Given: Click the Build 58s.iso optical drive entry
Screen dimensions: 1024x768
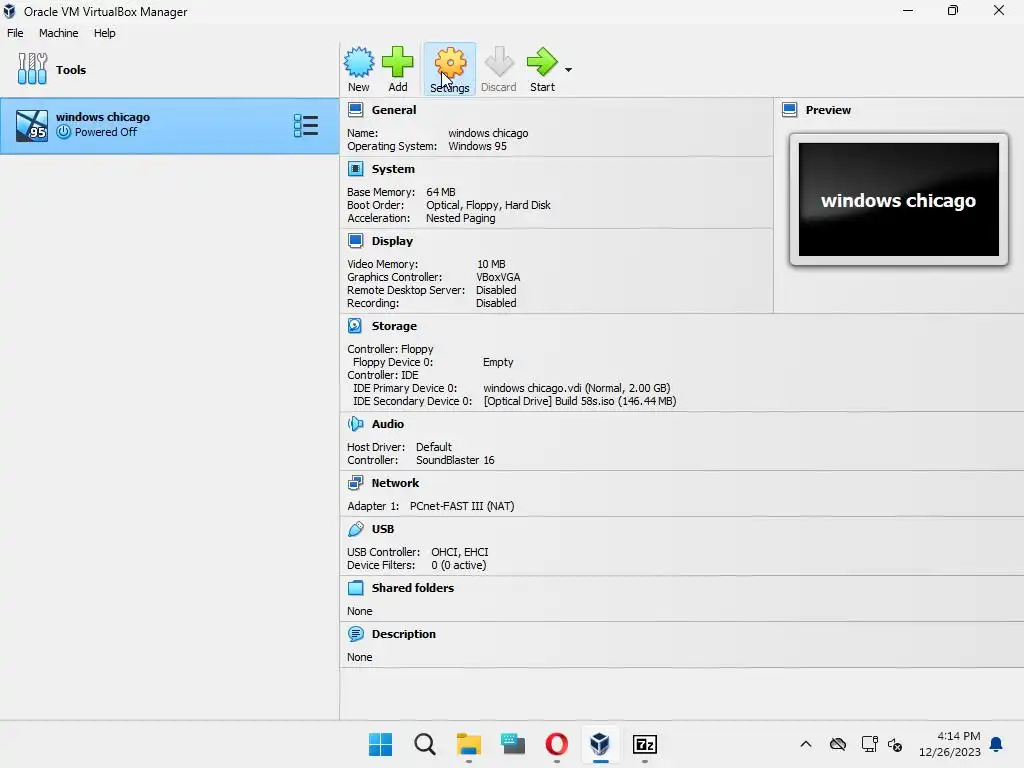Looking at the screenshot, I should point(580,401).
